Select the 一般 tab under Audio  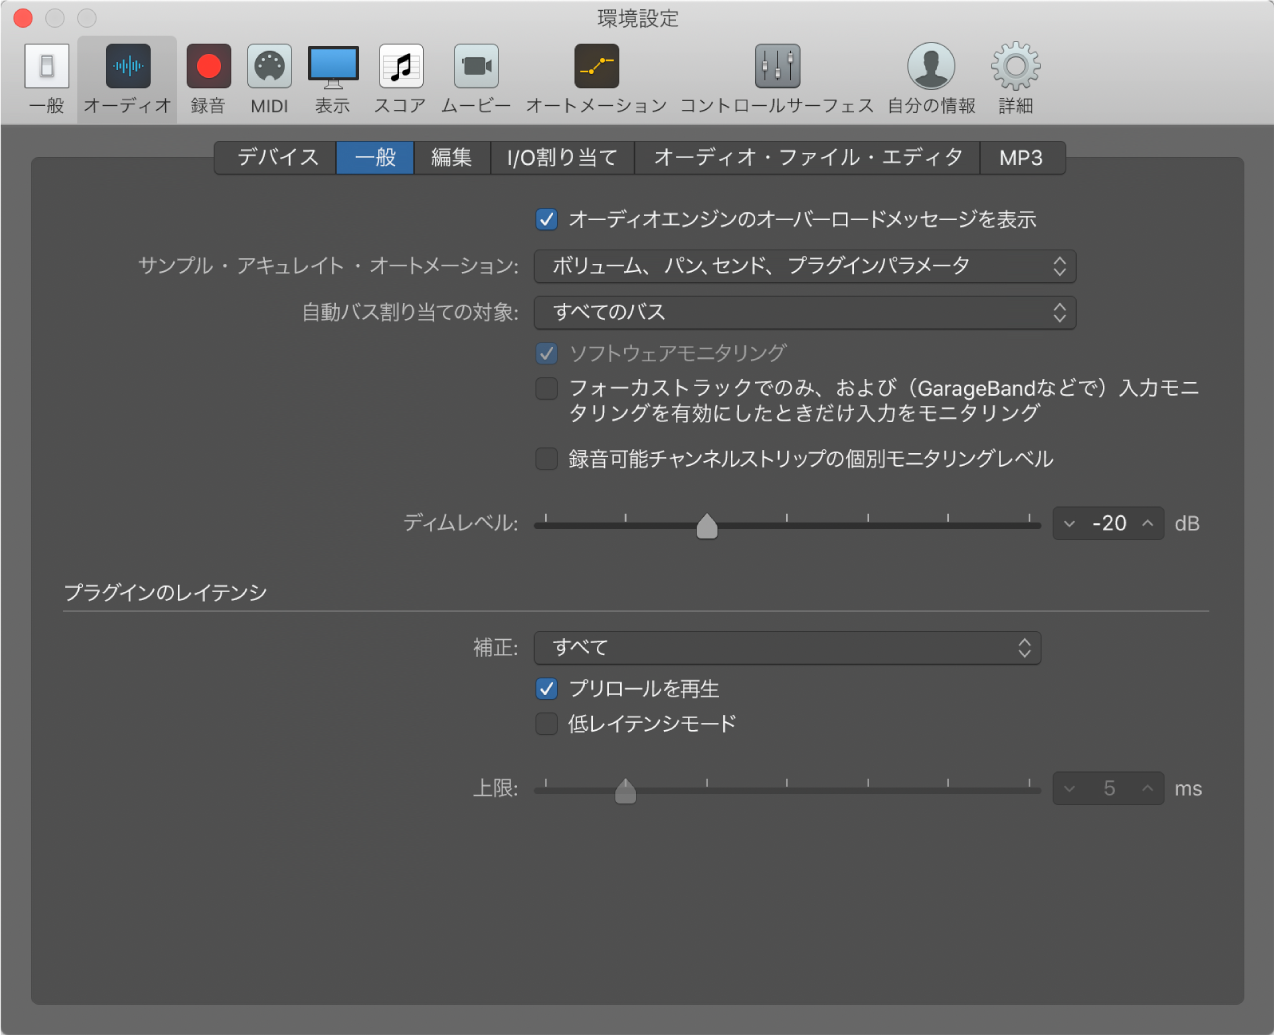[375, 157]
